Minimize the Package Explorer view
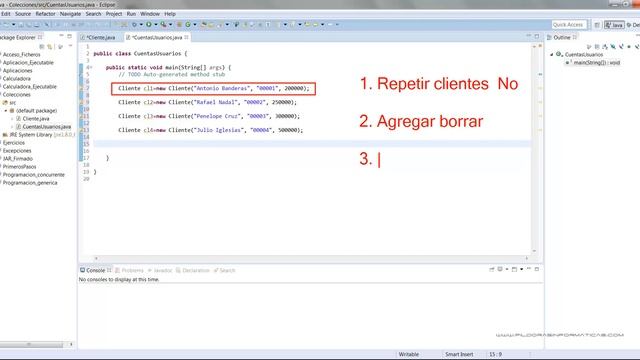 coord(61,36)
